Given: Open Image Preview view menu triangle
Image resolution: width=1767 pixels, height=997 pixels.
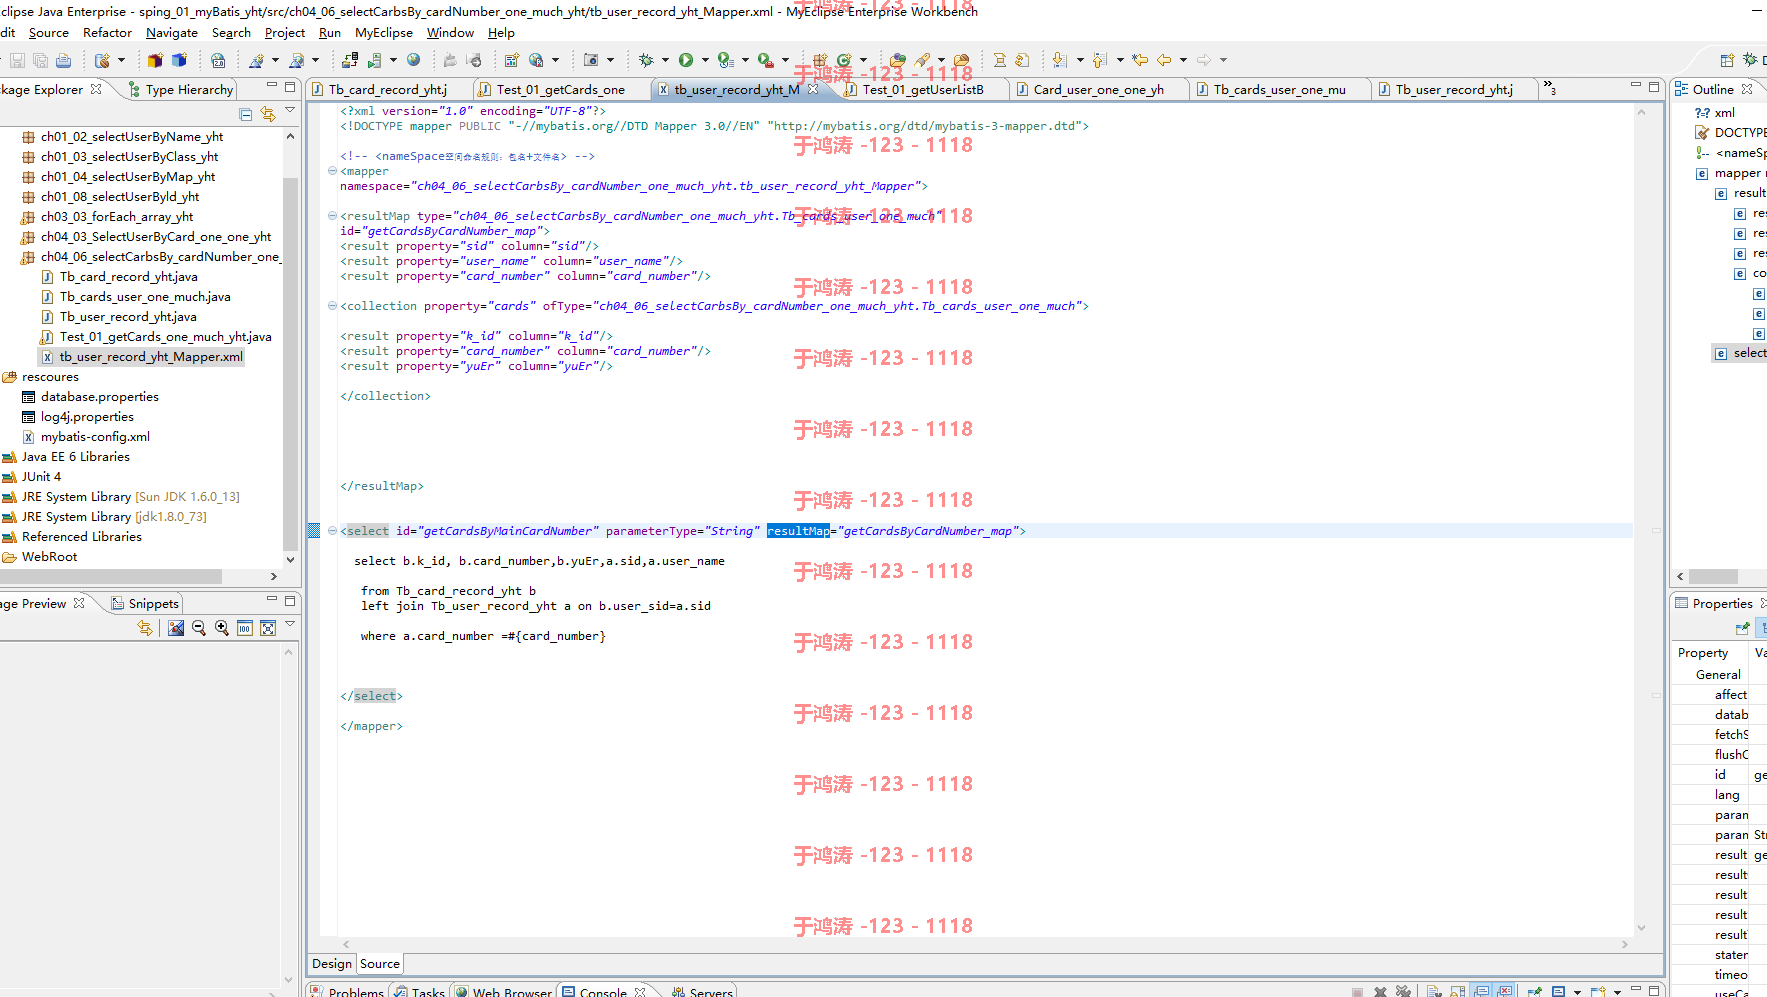Looking at the screenshot, I should [290, 624].
